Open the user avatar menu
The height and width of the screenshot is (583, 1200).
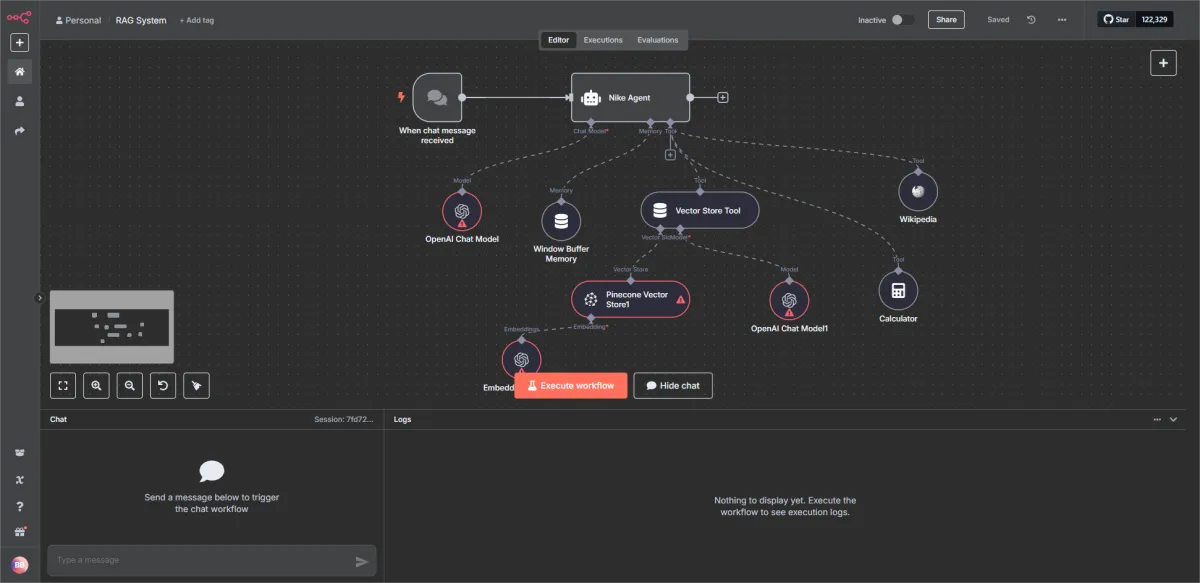(20, 564)
